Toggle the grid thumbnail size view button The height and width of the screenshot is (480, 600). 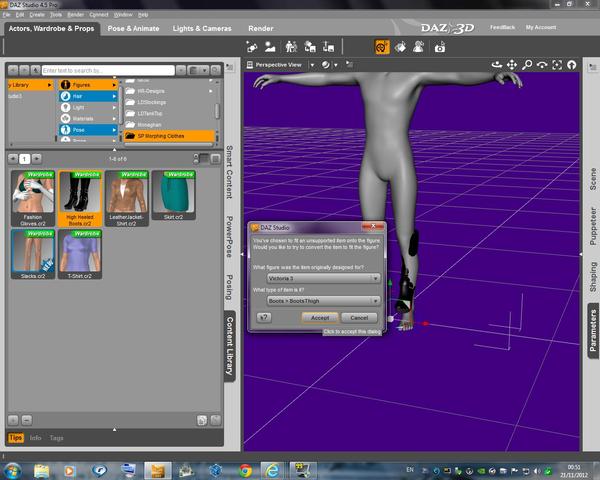[204, 158]
